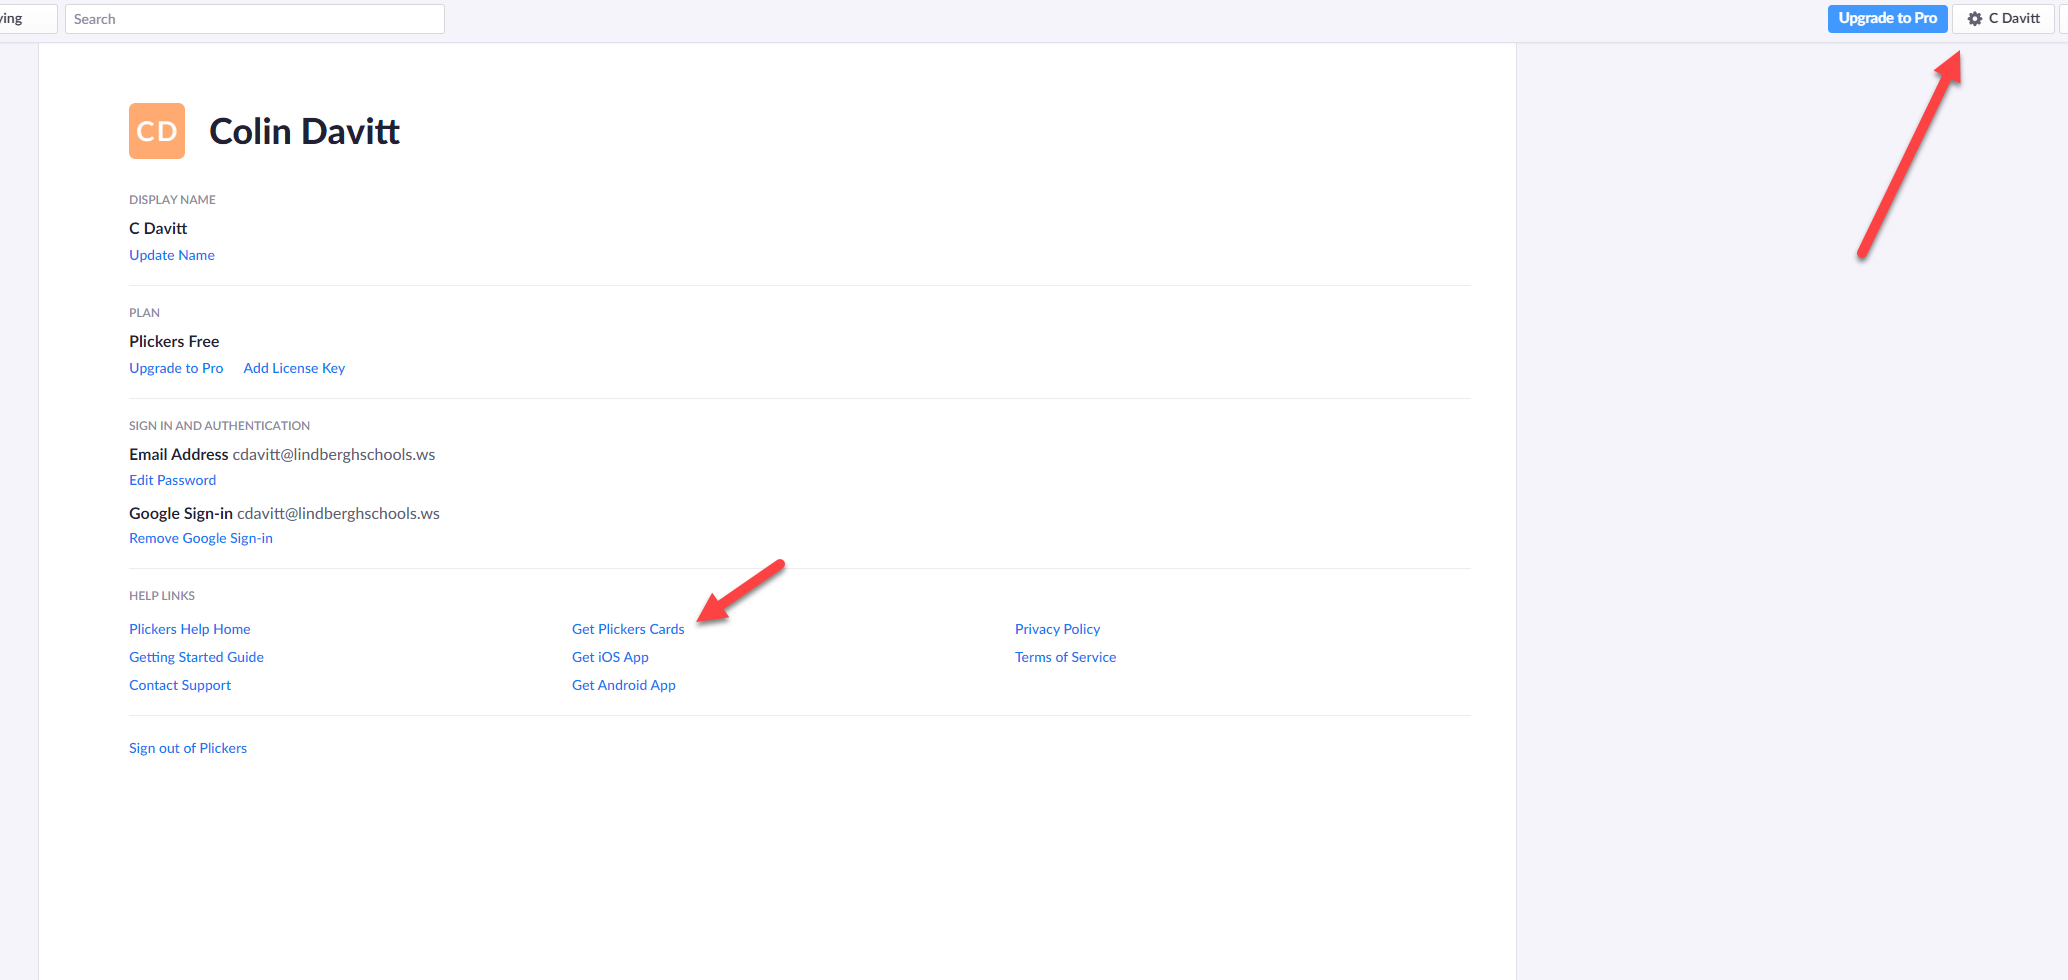Click the C Davitt label in top bar
The width and height of the screenshot is (2068, 980).
coord(2014,18)
